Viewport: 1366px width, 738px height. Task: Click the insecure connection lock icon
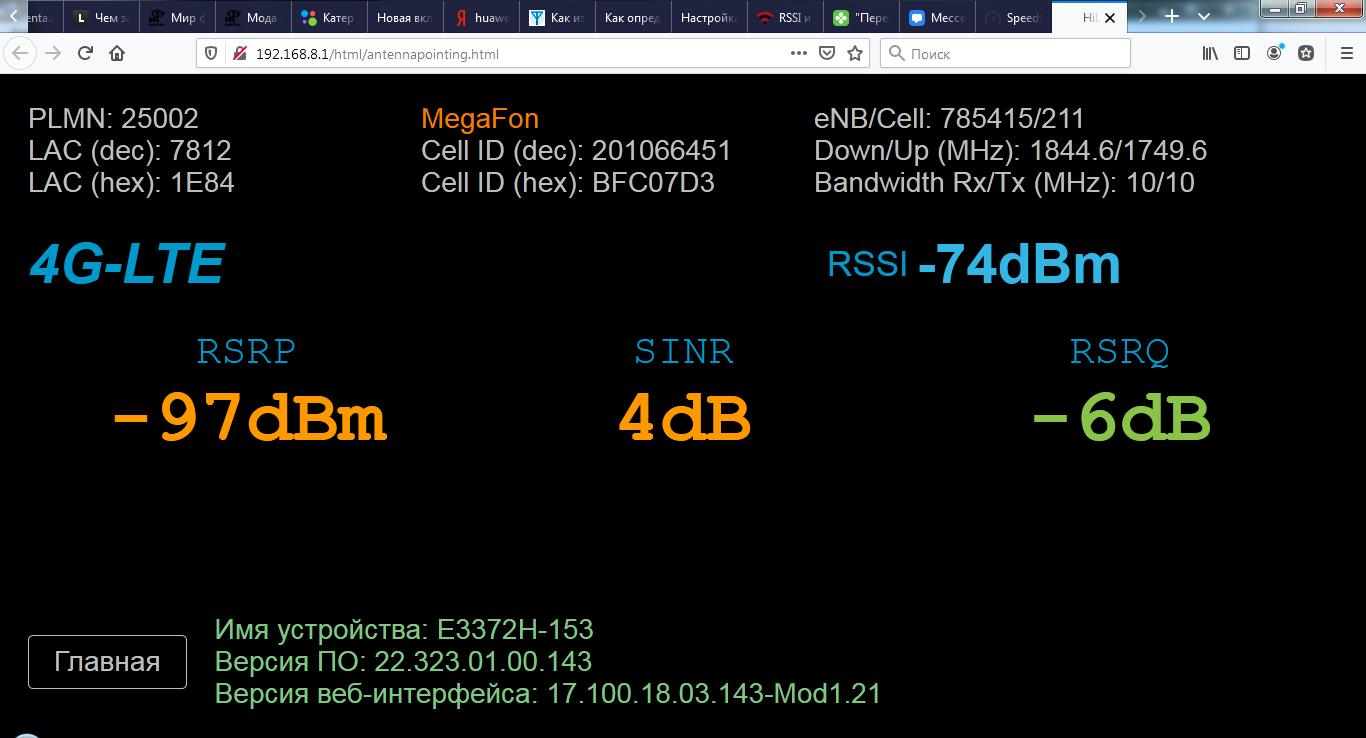pos(239,54)
